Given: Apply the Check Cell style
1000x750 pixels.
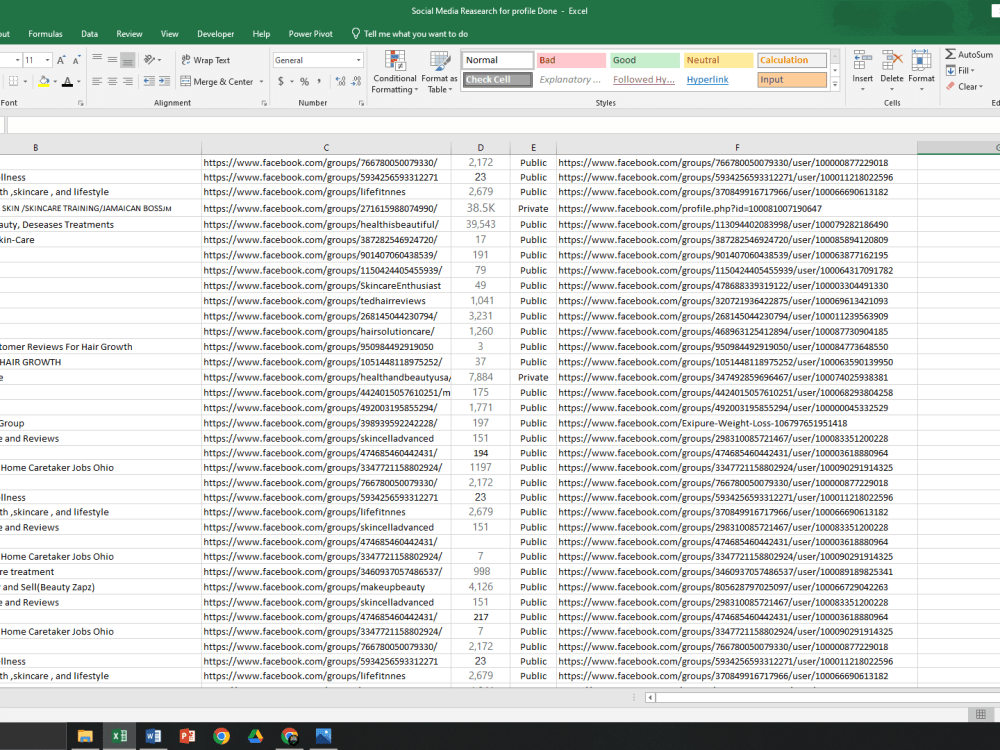Looking at the screenshot, I should coord(497,80).
